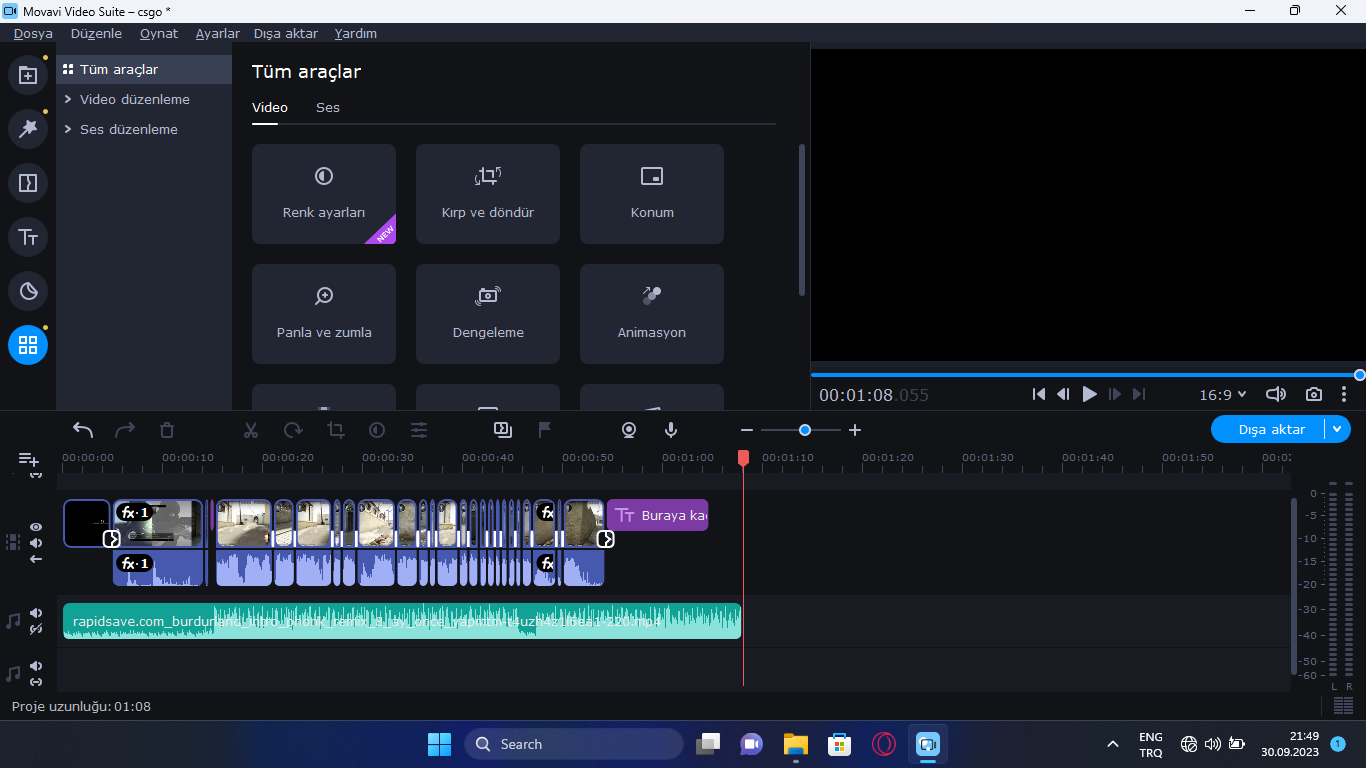Image resolution: width=1366 pixels, height=768 pixels.
Task: Mute the empty bottom audio track
Action: [36, 666]
